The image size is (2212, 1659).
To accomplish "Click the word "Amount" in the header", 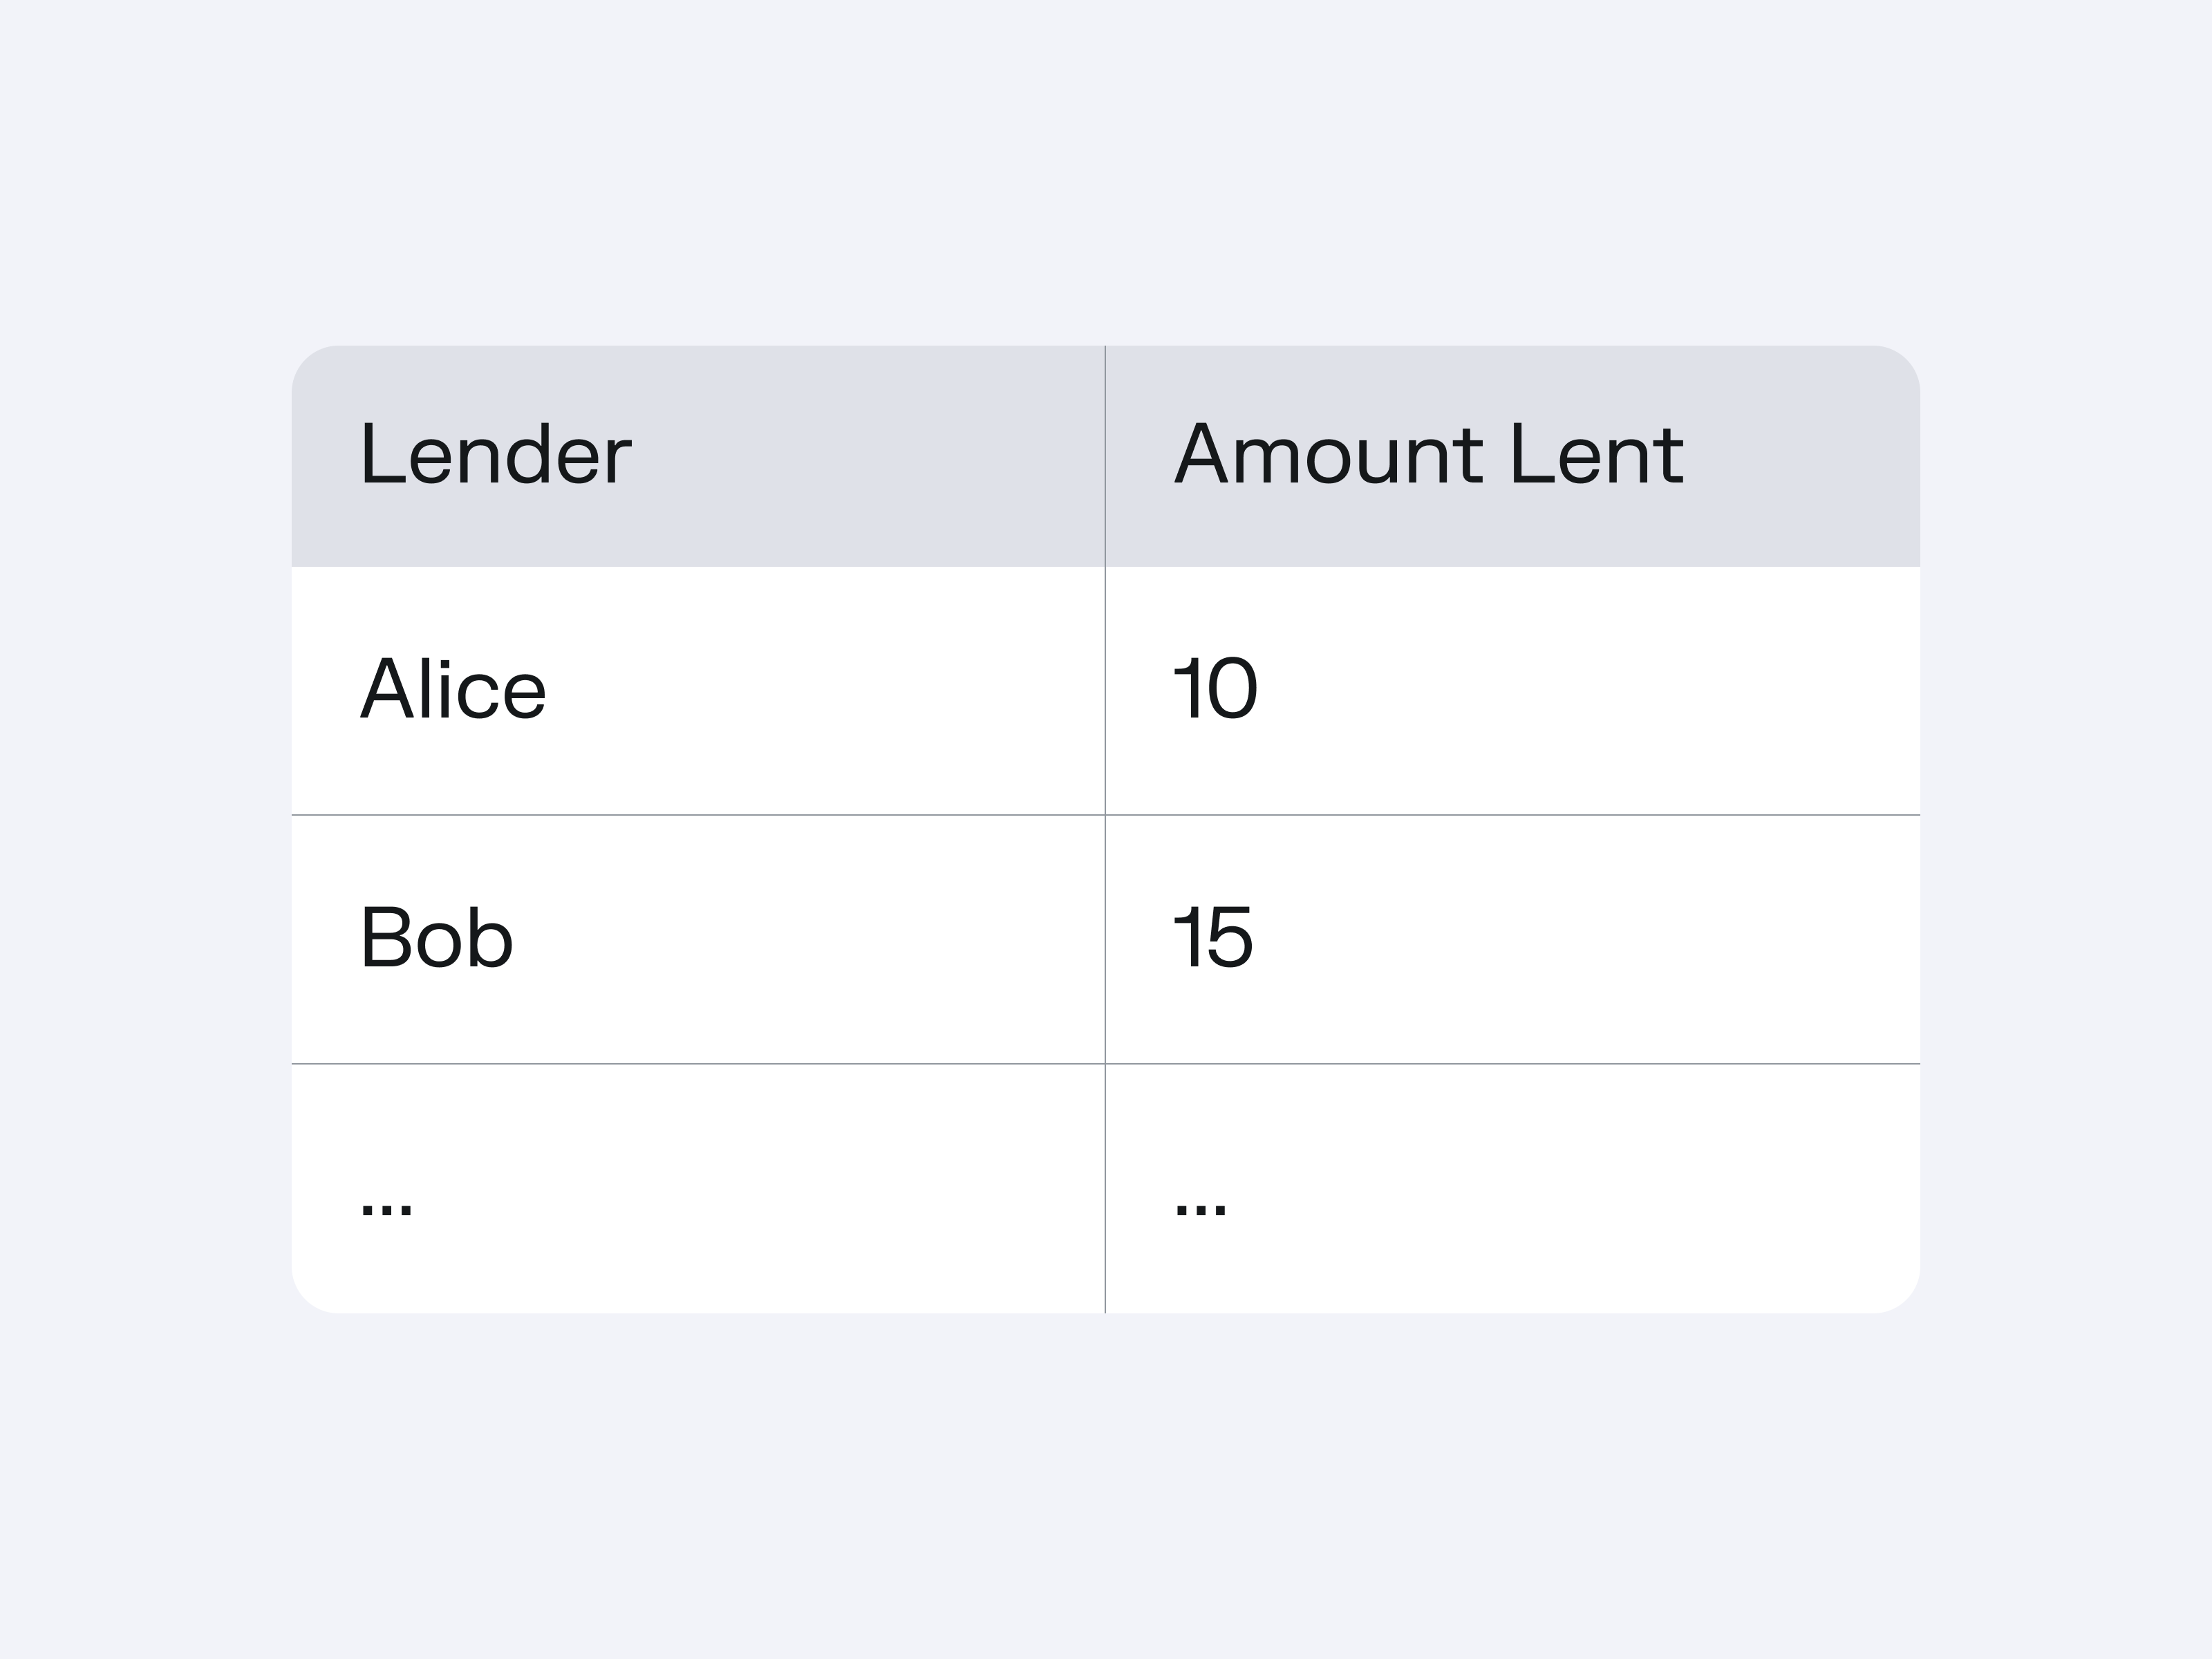I will tap(1328, 455).
